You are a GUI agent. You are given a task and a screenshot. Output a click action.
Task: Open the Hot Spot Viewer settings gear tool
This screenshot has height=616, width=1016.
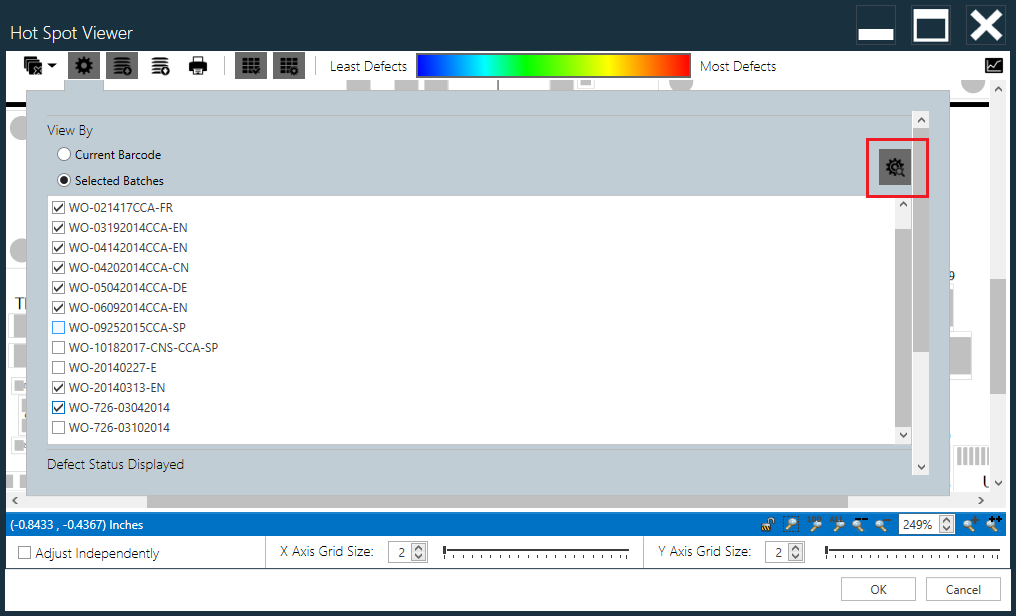(84, 65)
